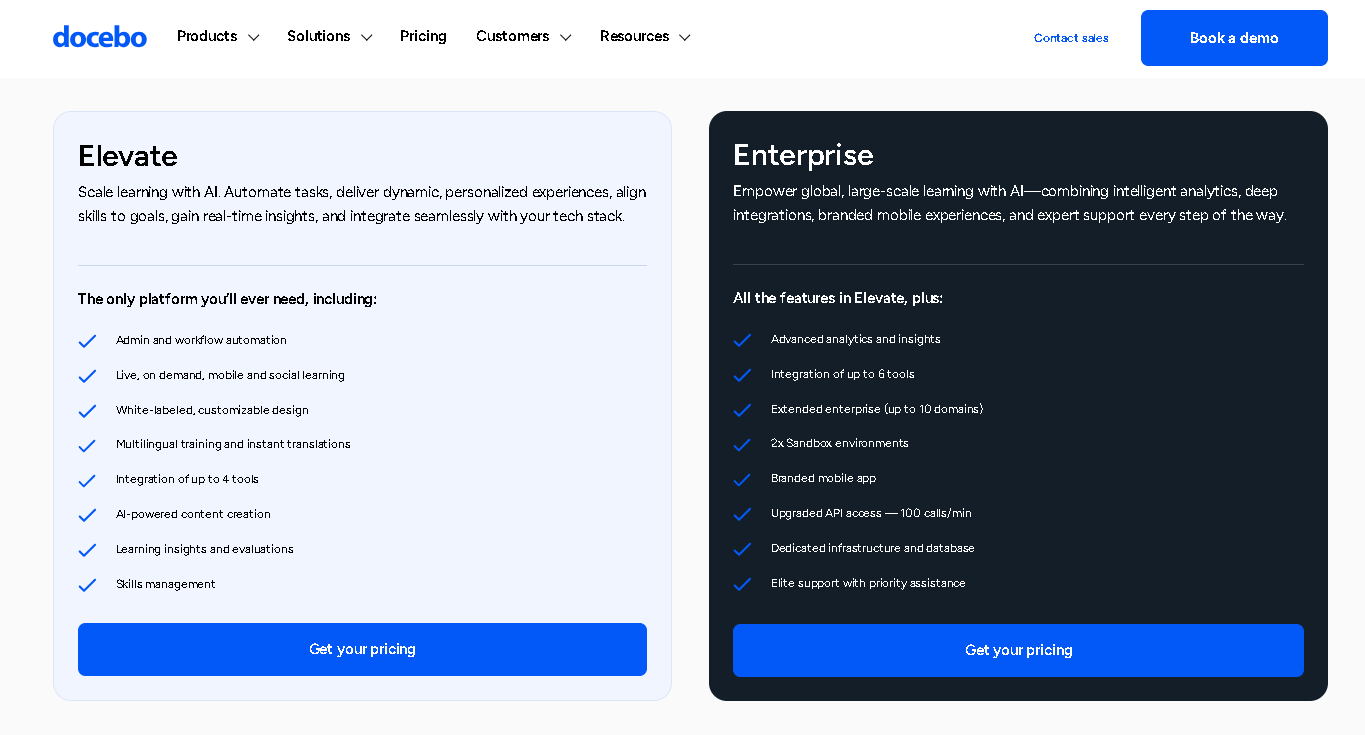Click 'Elite support with priority assistance'
The image size is (1365, 735).
(868, 583)
